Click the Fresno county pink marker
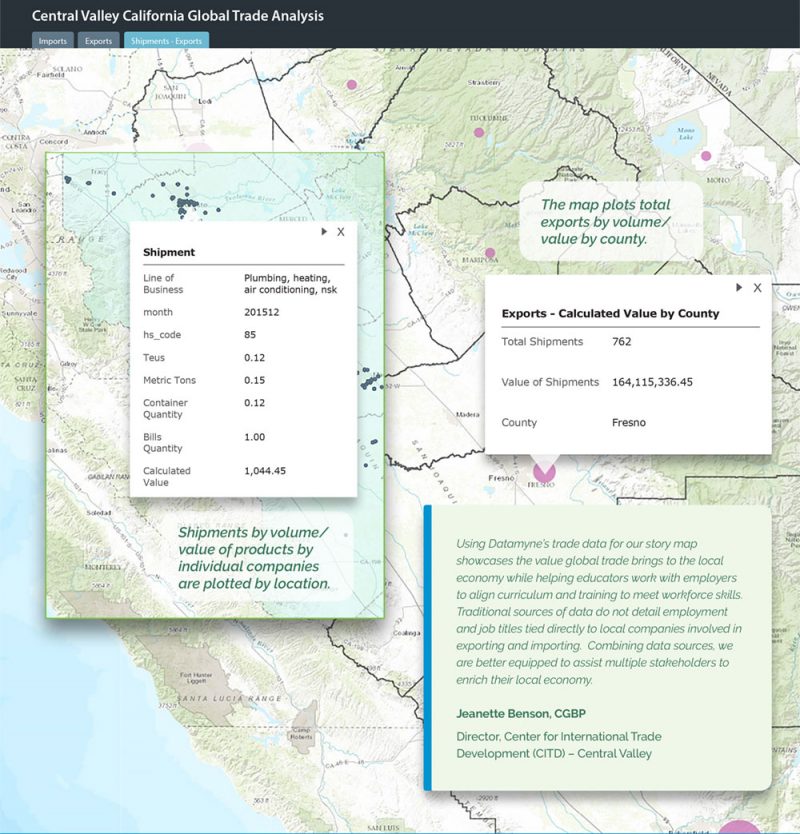Viewport: 800px width, 834px height. pos(544,470)
